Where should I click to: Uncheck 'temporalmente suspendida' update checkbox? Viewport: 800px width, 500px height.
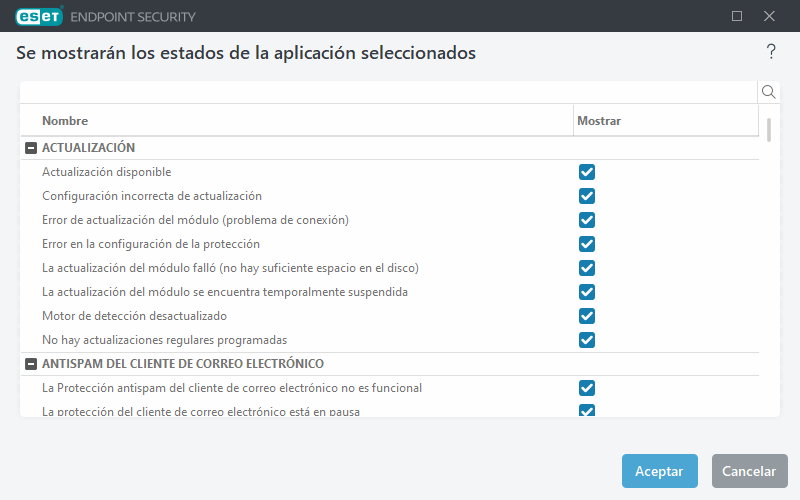click(x=587, y=292)
